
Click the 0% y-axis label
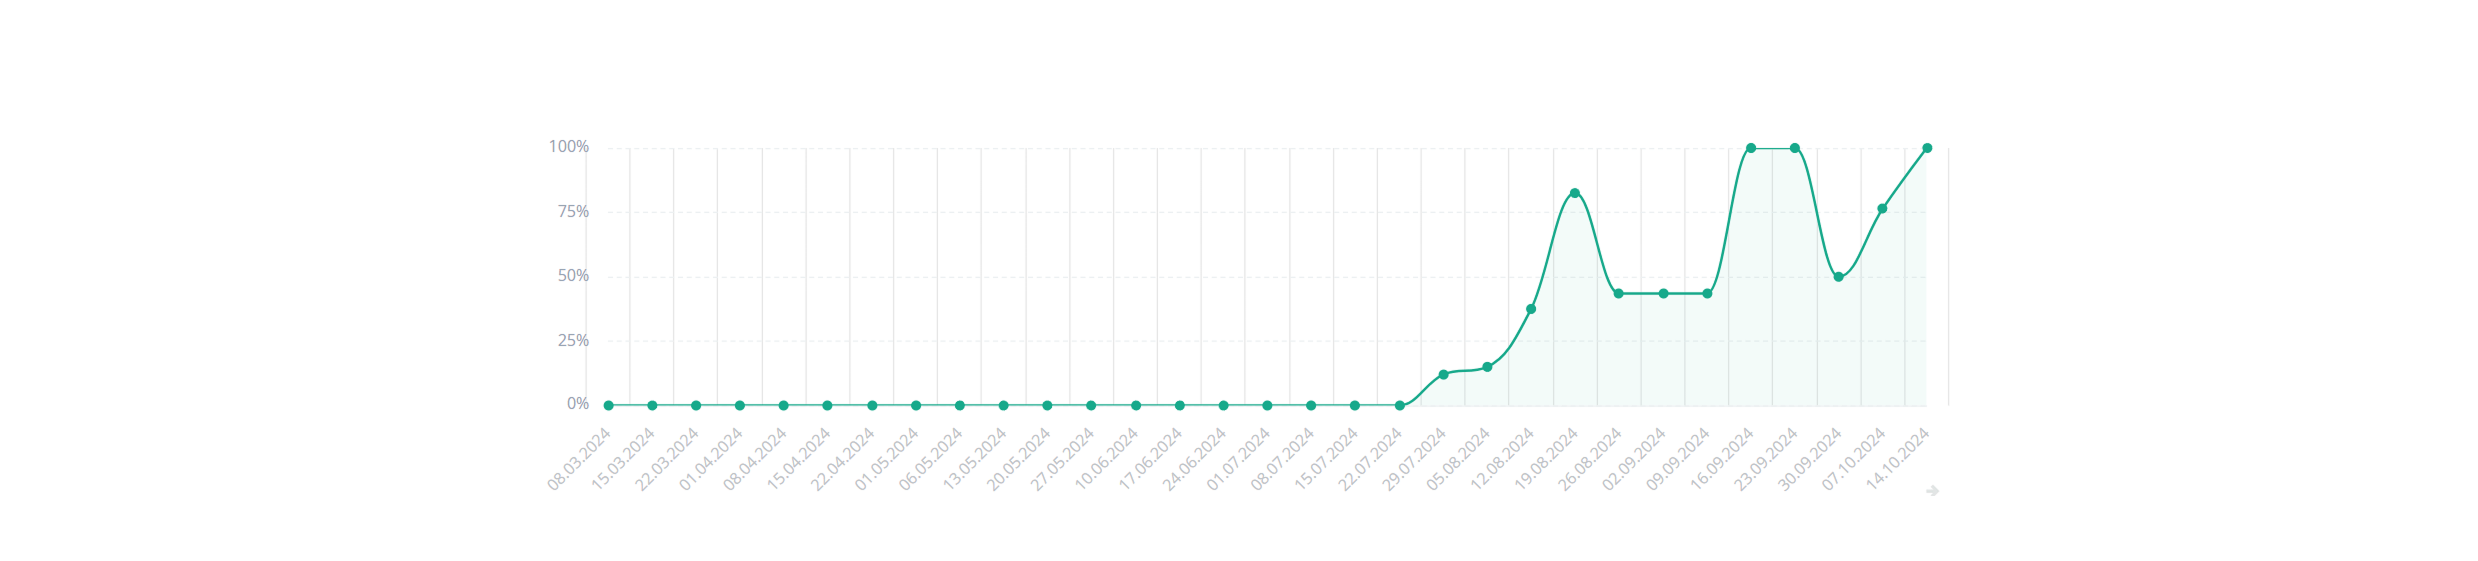click(577, 404)
